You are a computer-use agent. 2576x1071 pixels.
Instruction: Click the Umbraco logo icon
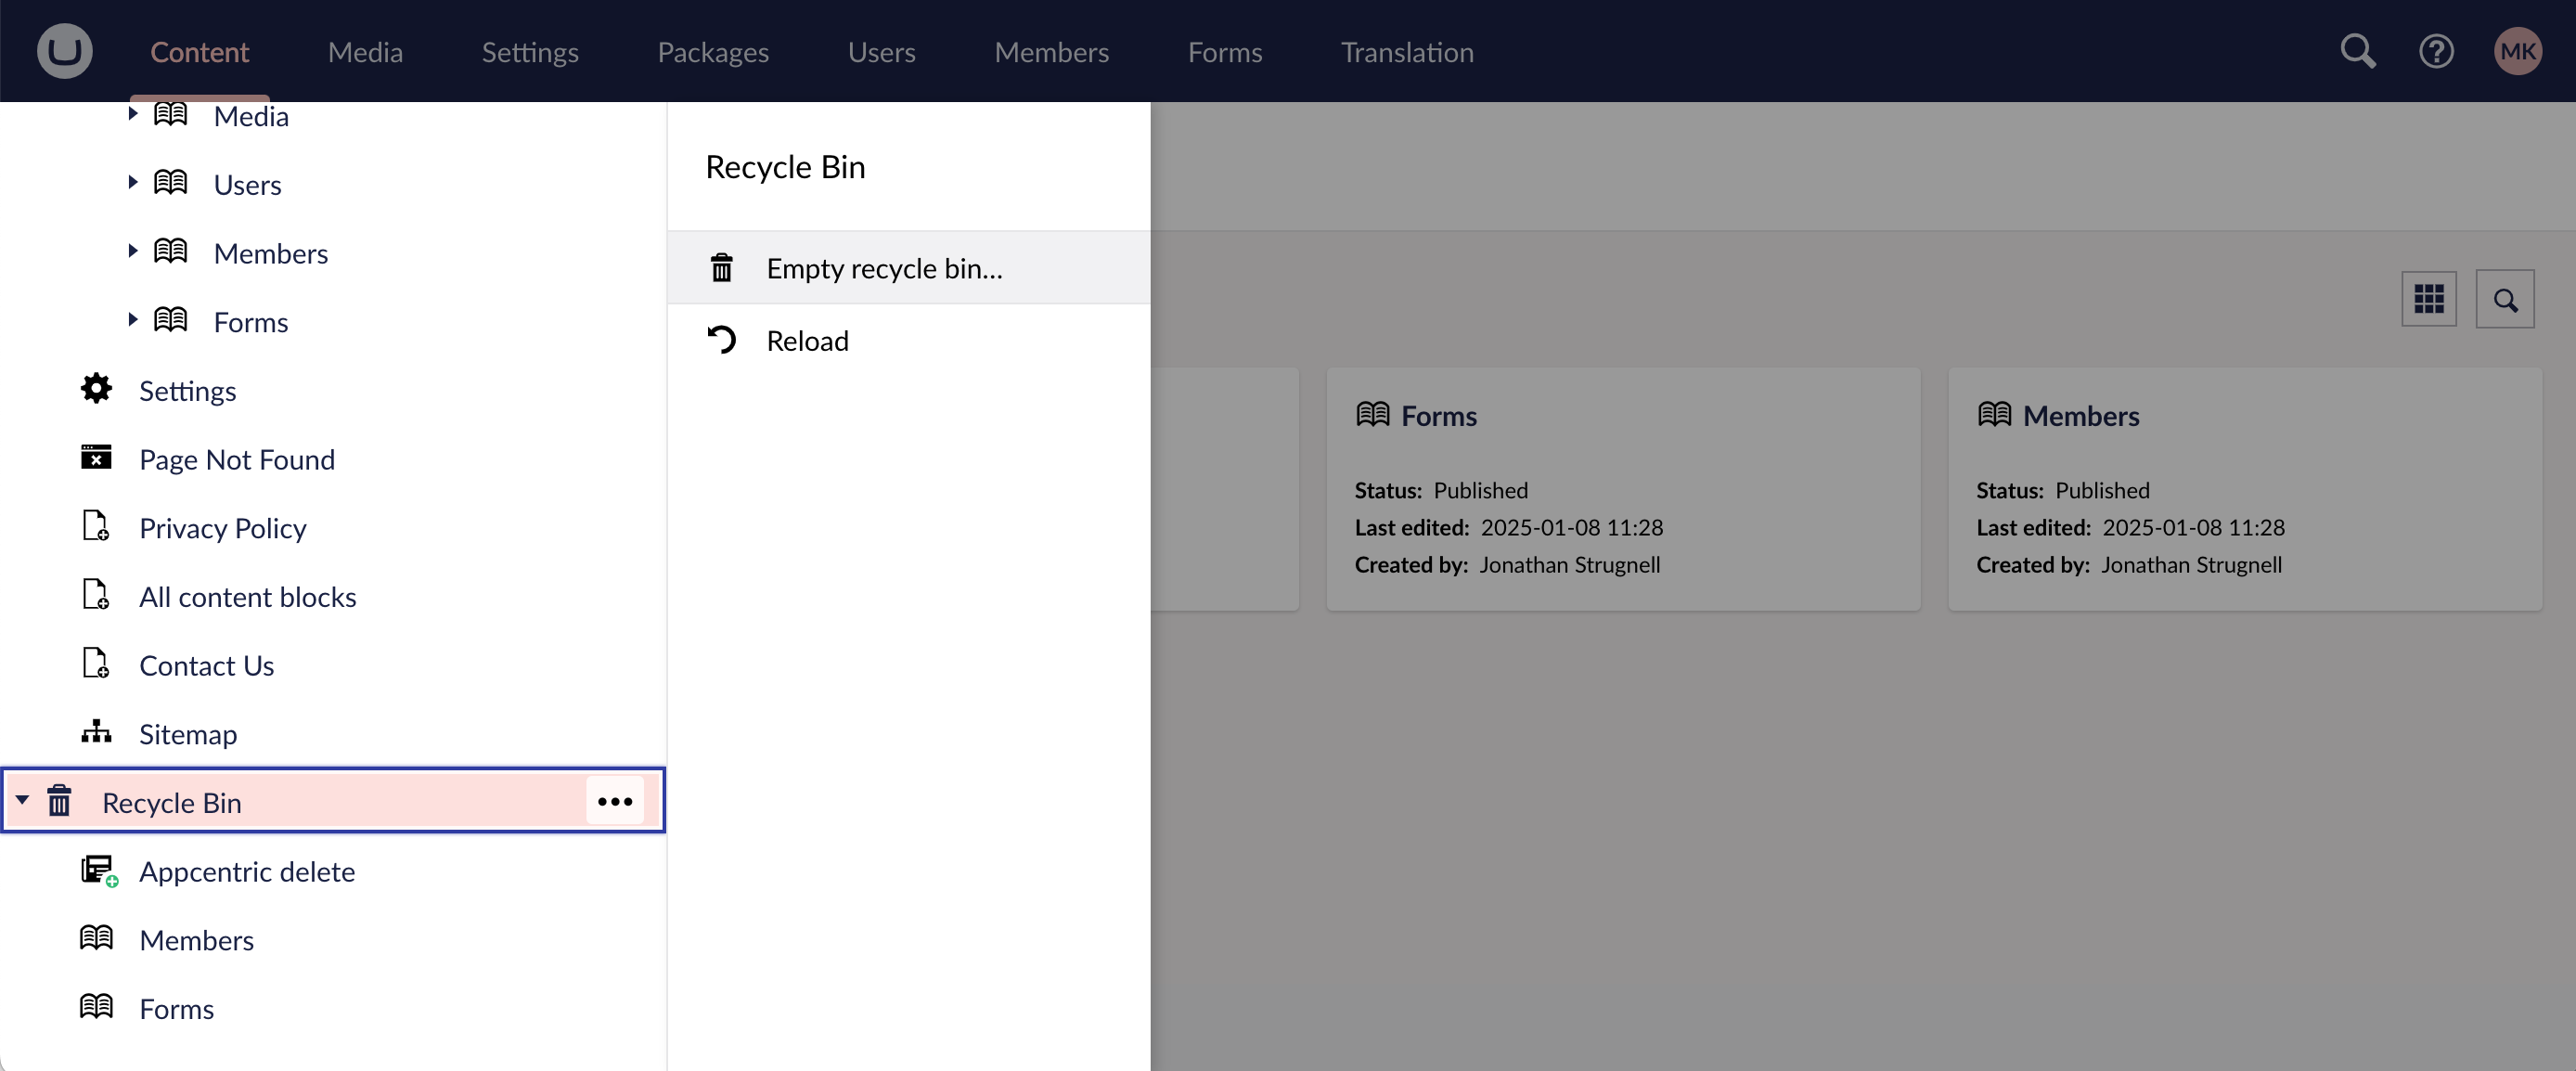(x=64, y=51)
